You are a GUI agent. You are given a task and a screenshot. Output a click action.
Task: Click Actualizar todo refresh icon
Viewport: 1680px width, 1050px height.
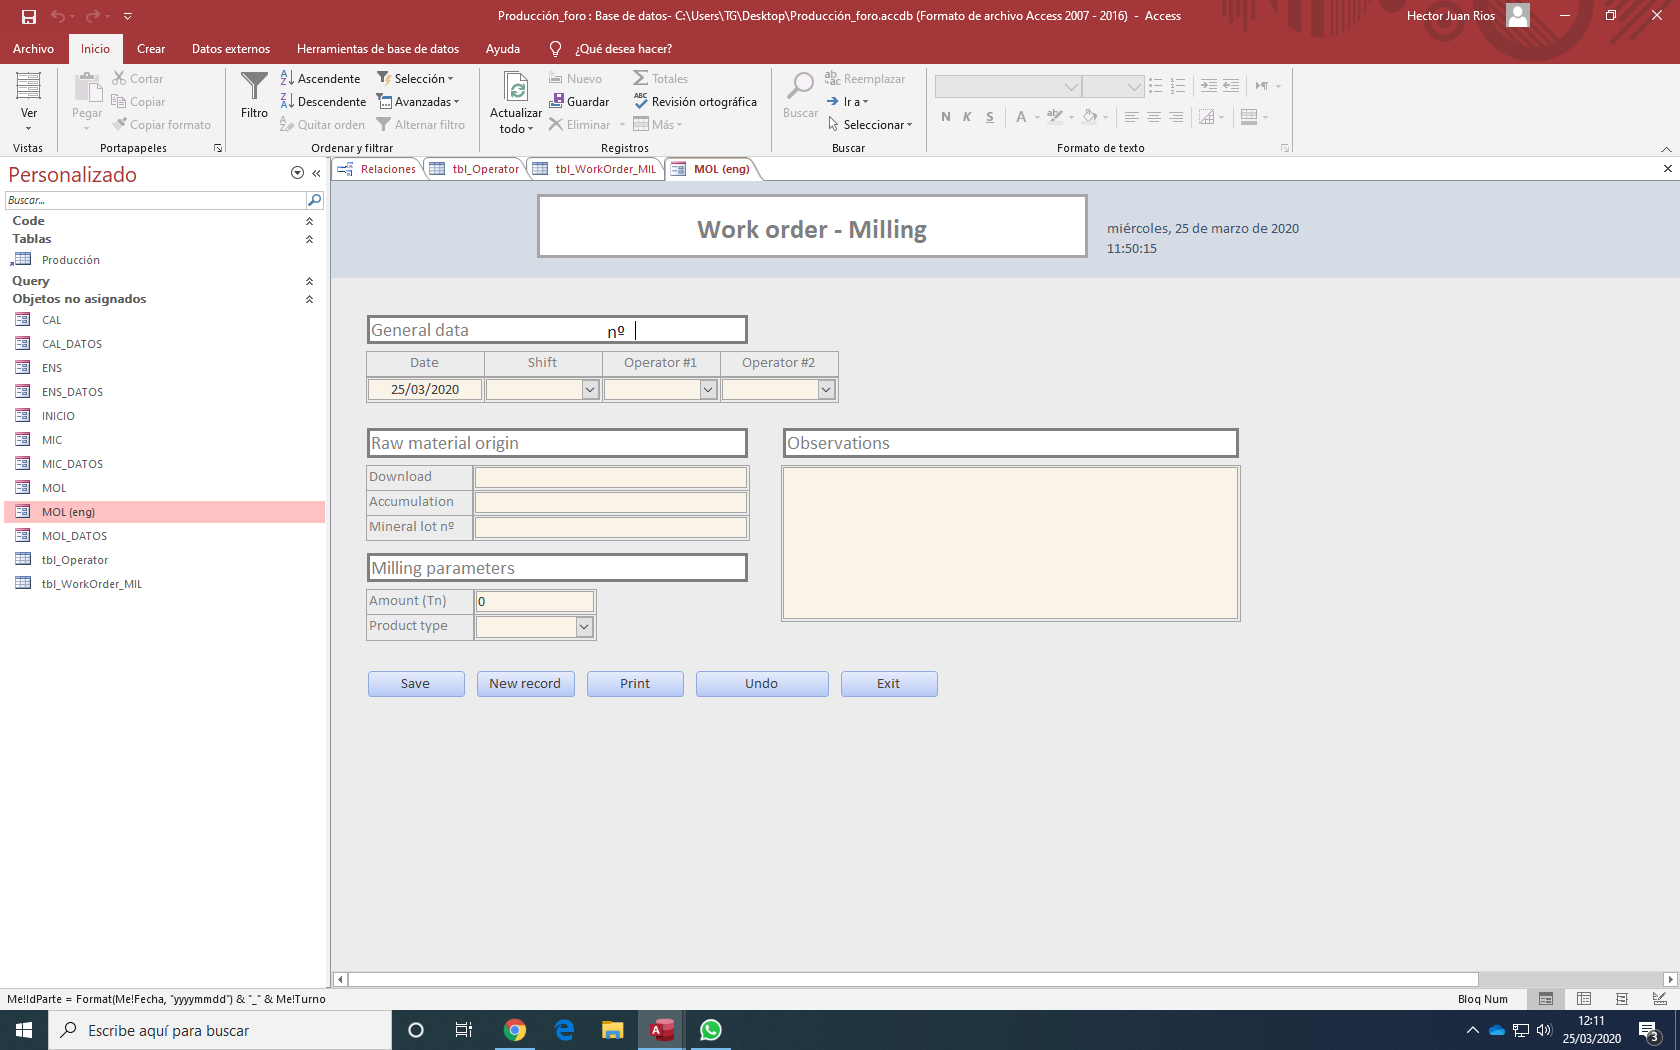click(x=516, y=89)
